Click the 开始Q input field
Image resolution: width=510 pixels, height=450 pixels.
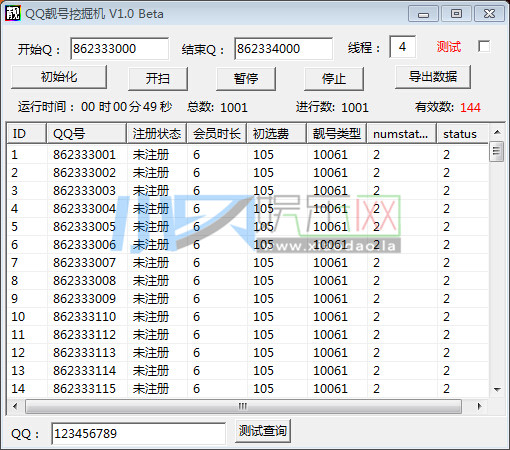tap(119, 49)
